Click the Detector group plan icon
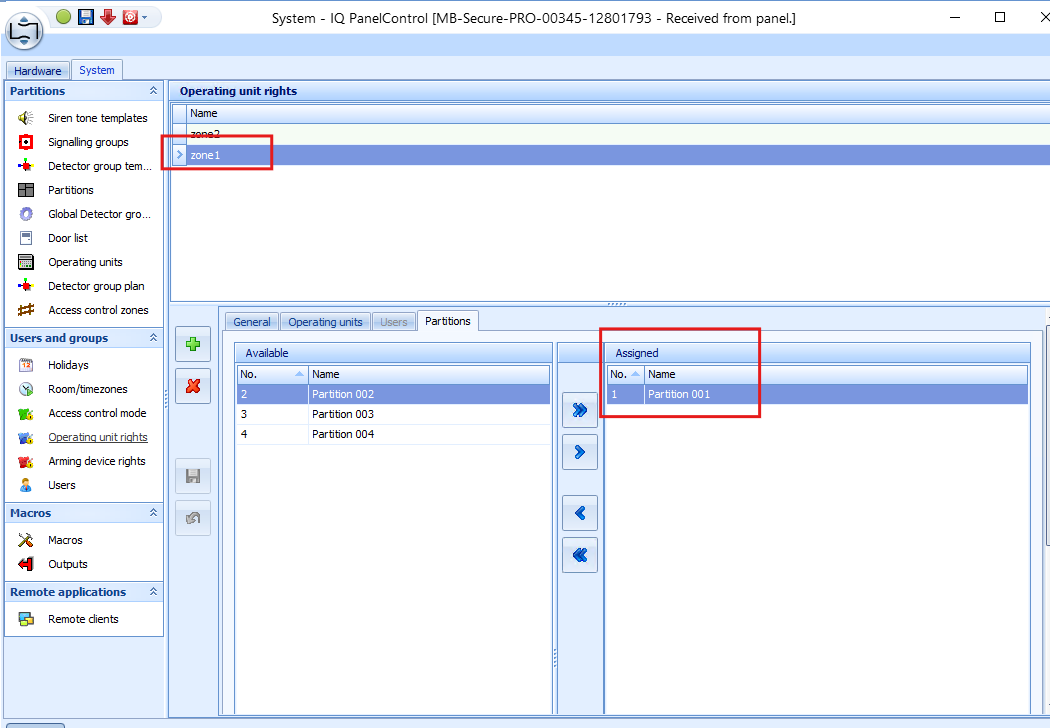Image resolution: width=1050 pixels, height=728 pixels. click(25, 286)
